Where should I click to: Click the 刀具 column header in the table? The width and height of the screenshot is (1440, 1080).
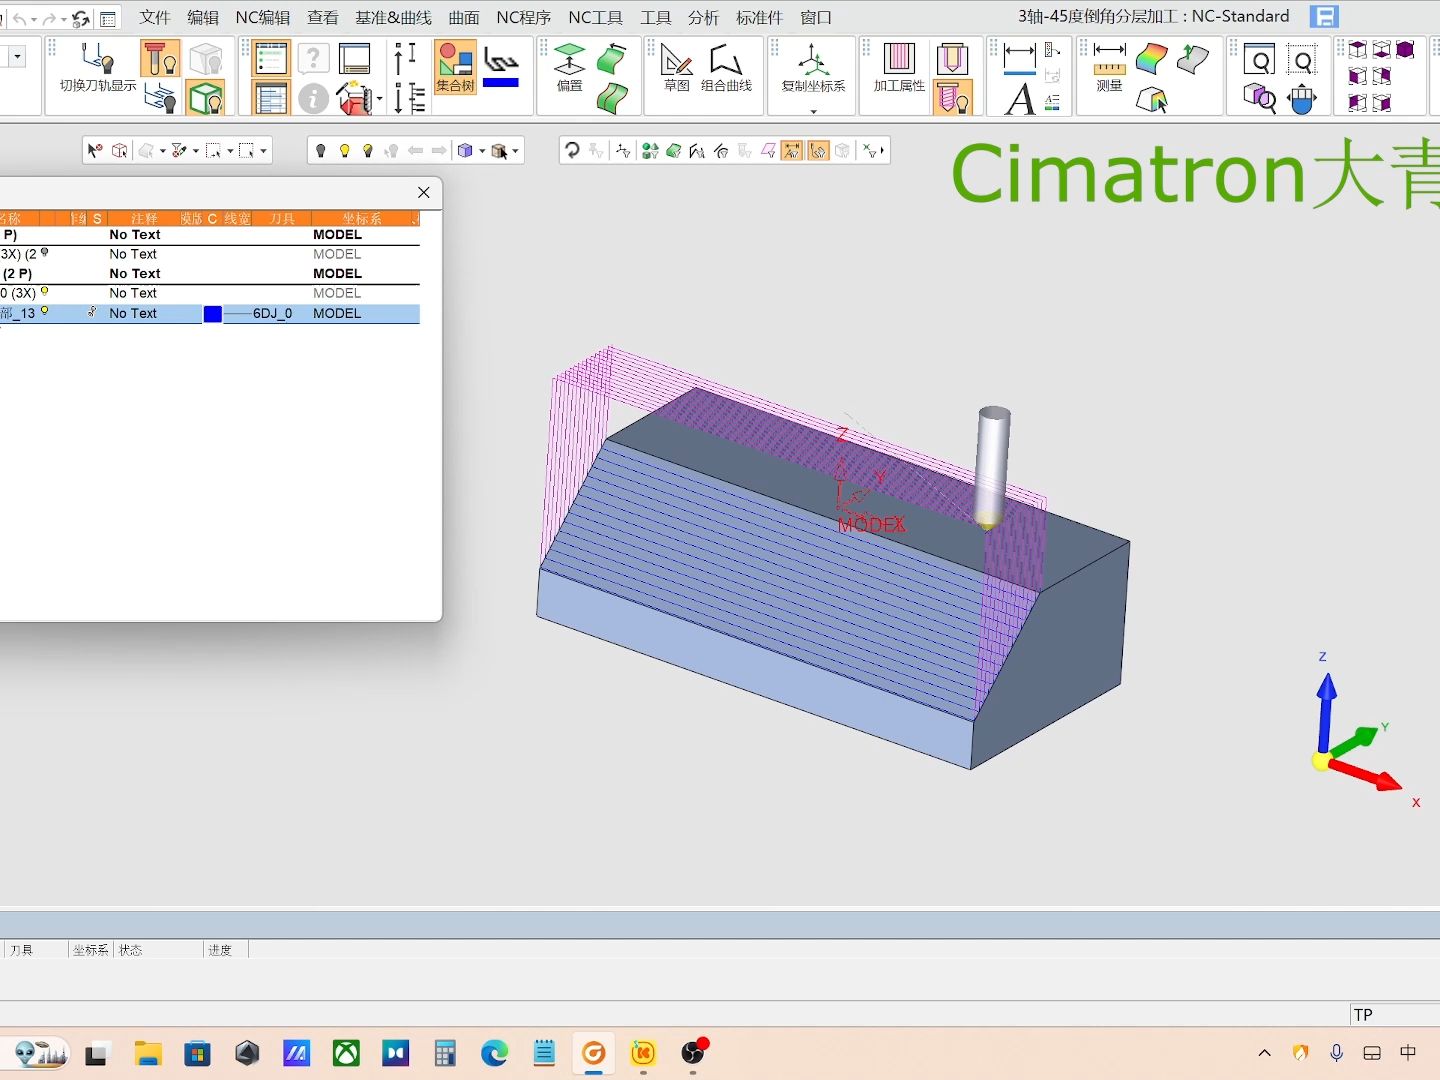coord(282,218)
